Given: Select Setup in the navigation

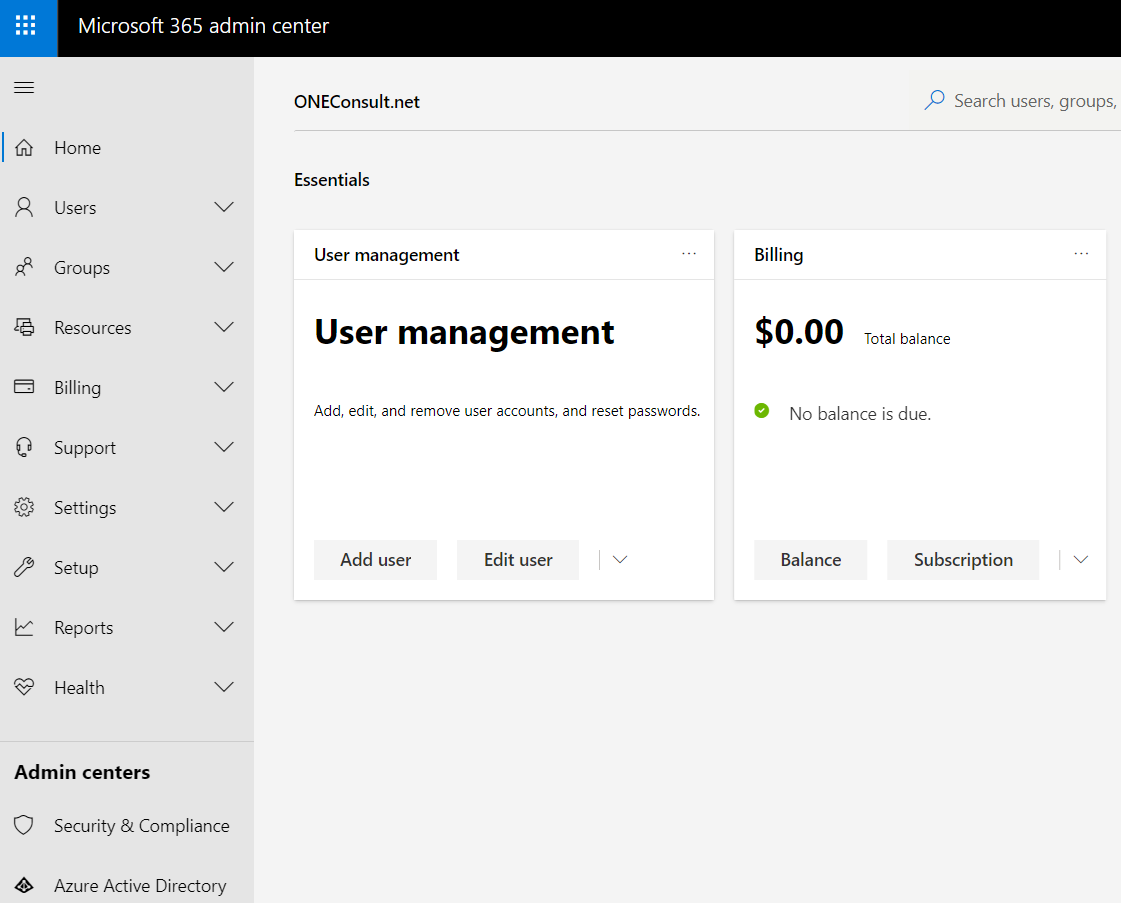Looking at the screenshot, I should (x=127, y=567).
